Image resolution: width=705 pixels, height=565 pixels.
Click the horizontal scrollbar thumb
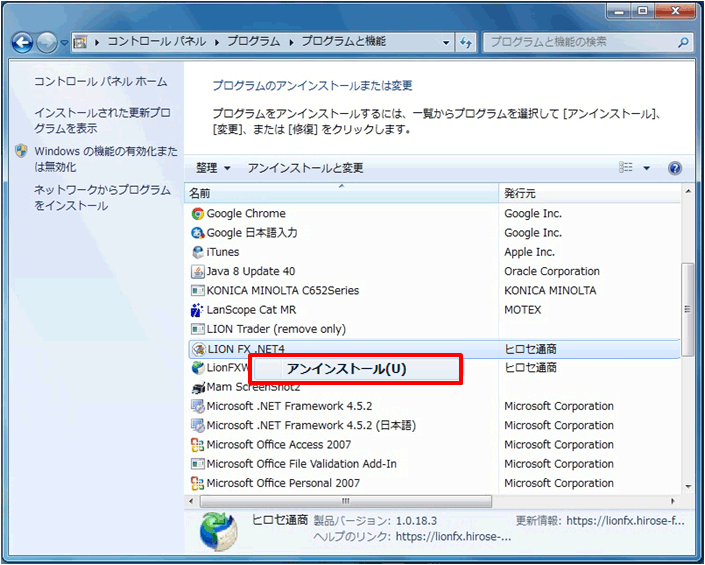(x=346, y=501)
